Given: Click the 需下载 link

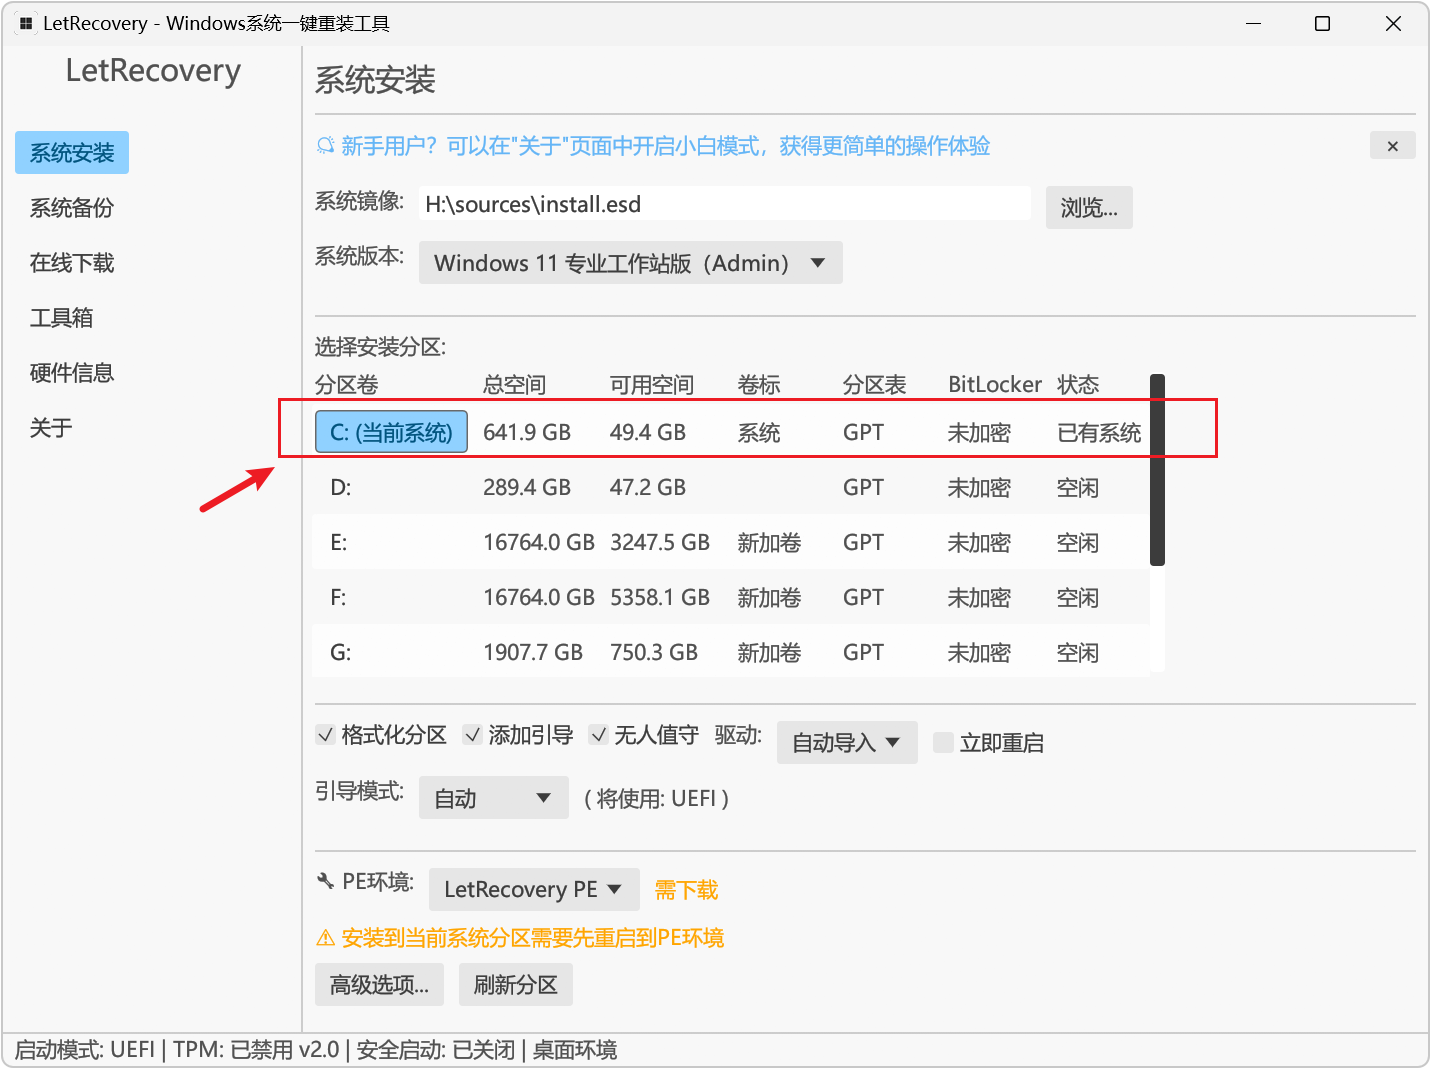Looking at the screenshot, I should tap(686, 890).
